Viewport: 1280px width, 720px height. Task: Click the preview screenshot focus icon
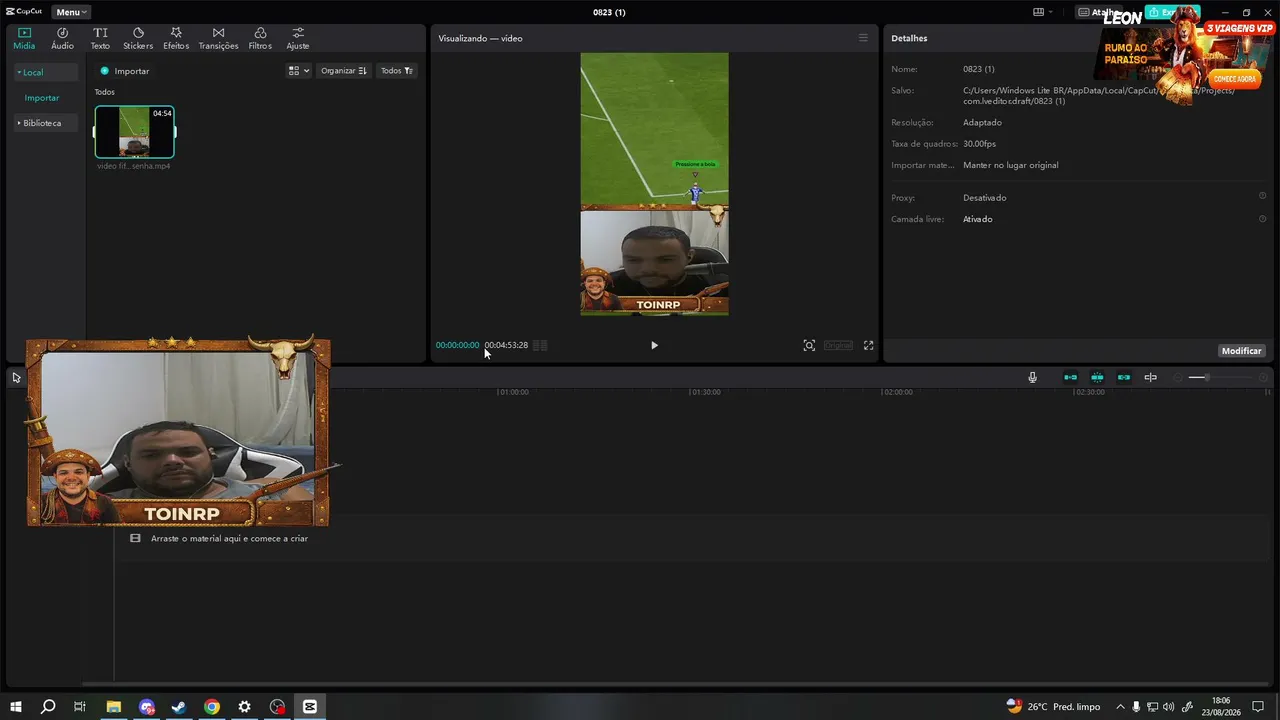(809, 345)
